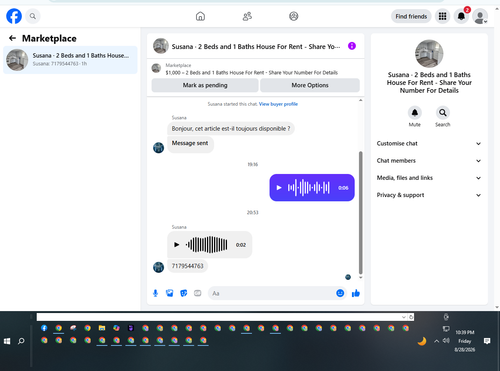Viewport: 500px width, 371px height.
Task: Open the View buyer profile link
Action: point(278,104)
